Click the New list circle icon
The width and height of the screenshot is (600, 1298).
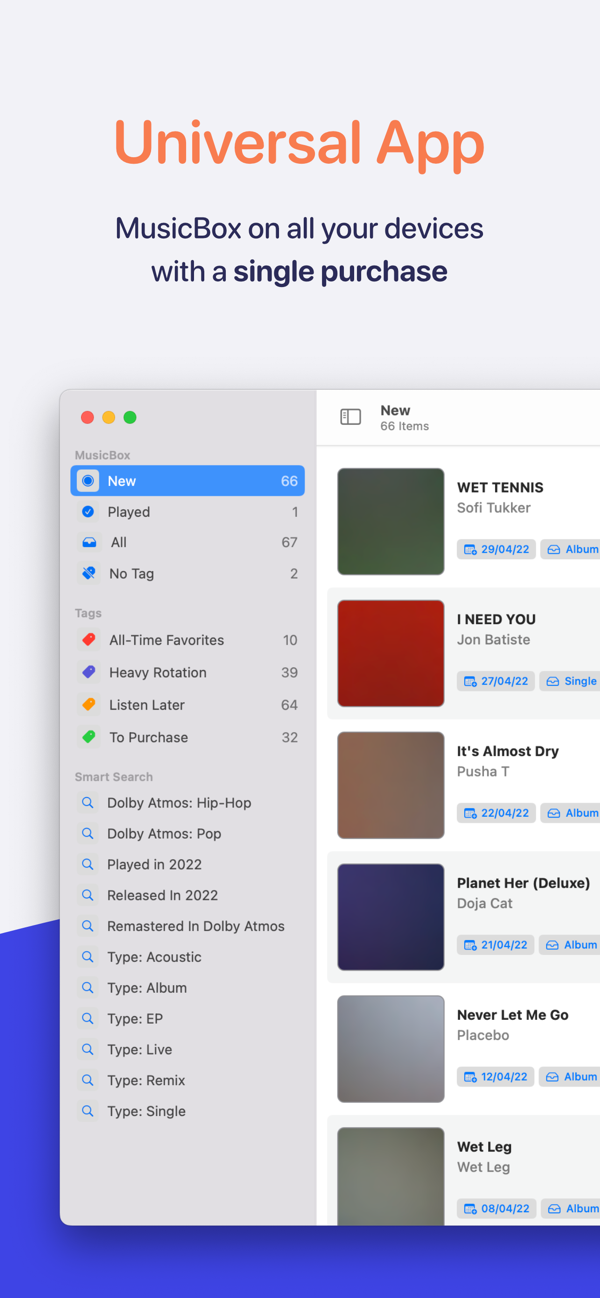coord(88,481)
